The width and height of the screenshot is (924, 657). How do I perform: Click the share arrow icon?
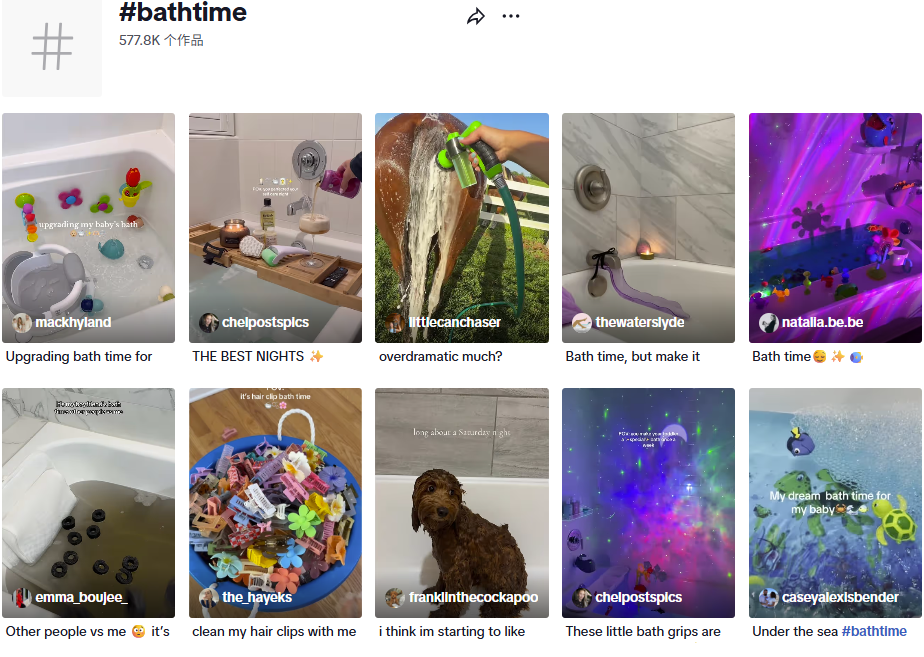(x=476, y=16)
